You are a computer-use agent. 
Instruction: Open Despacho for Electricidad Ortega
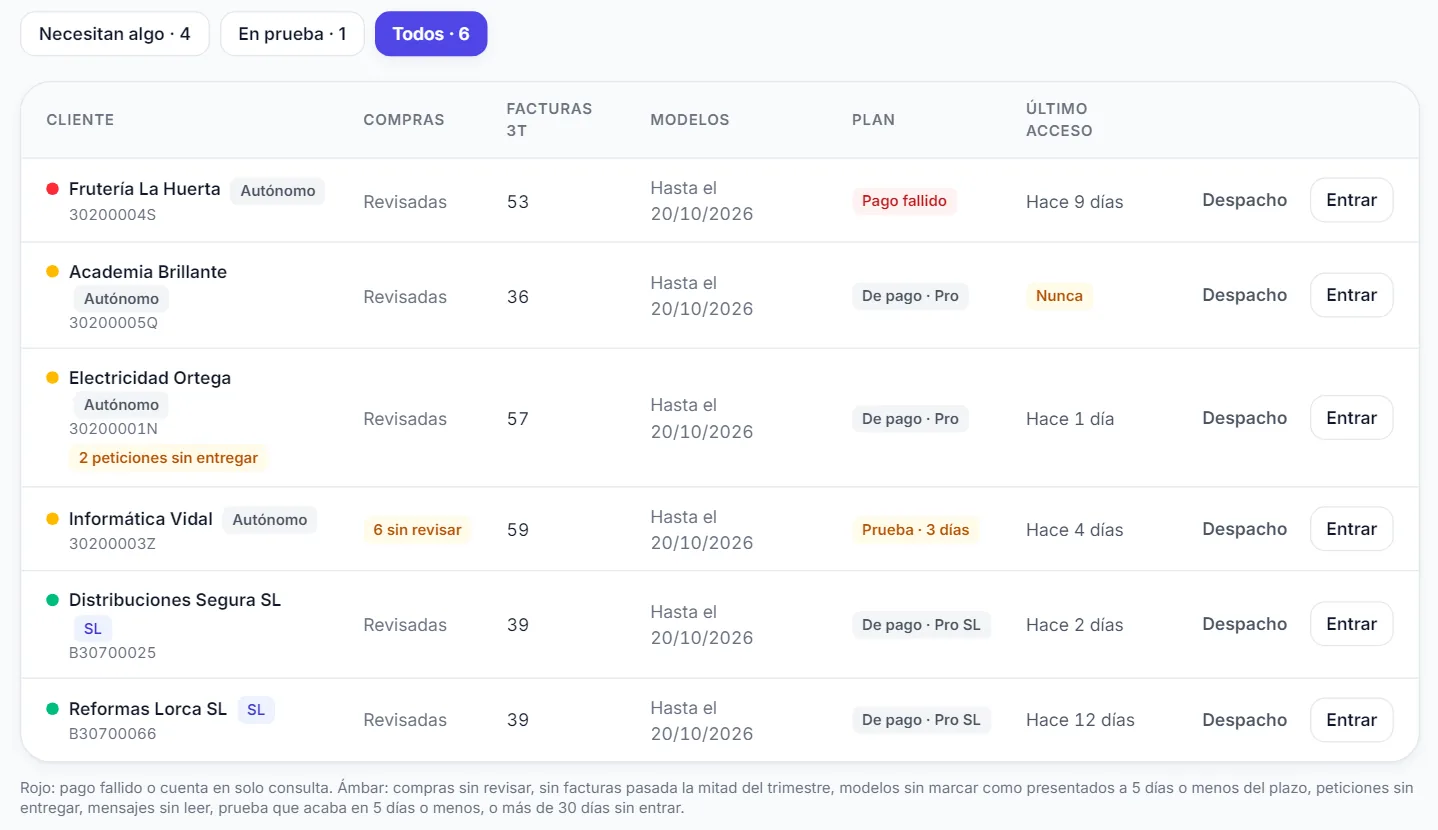[x=1244, y=418]
